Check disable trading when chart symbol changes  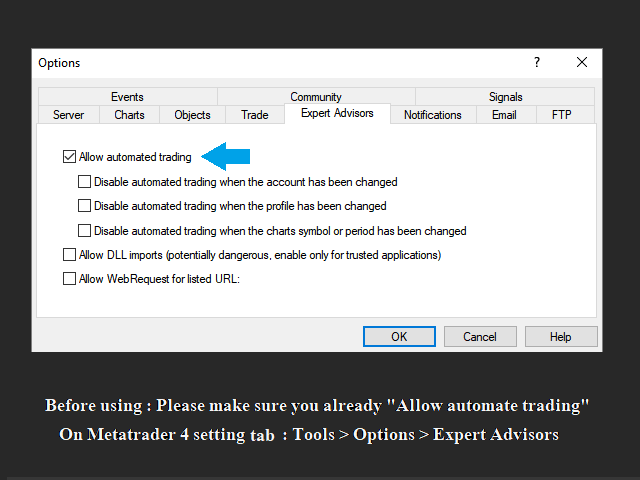point(85,231)
